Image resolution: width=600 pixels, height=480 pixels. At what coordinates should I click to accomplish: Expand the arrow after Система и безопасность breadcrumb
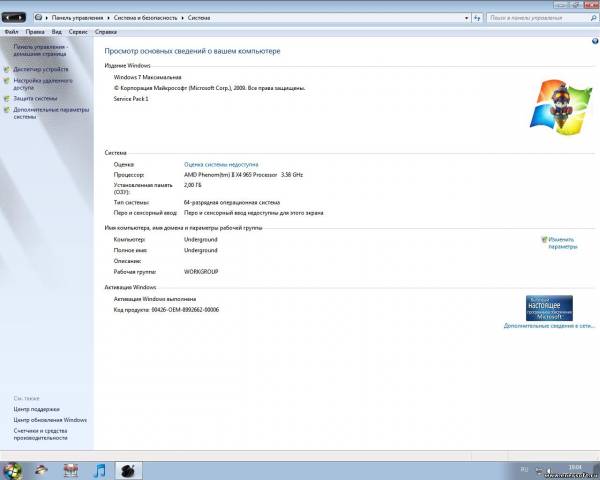point(183,18)
